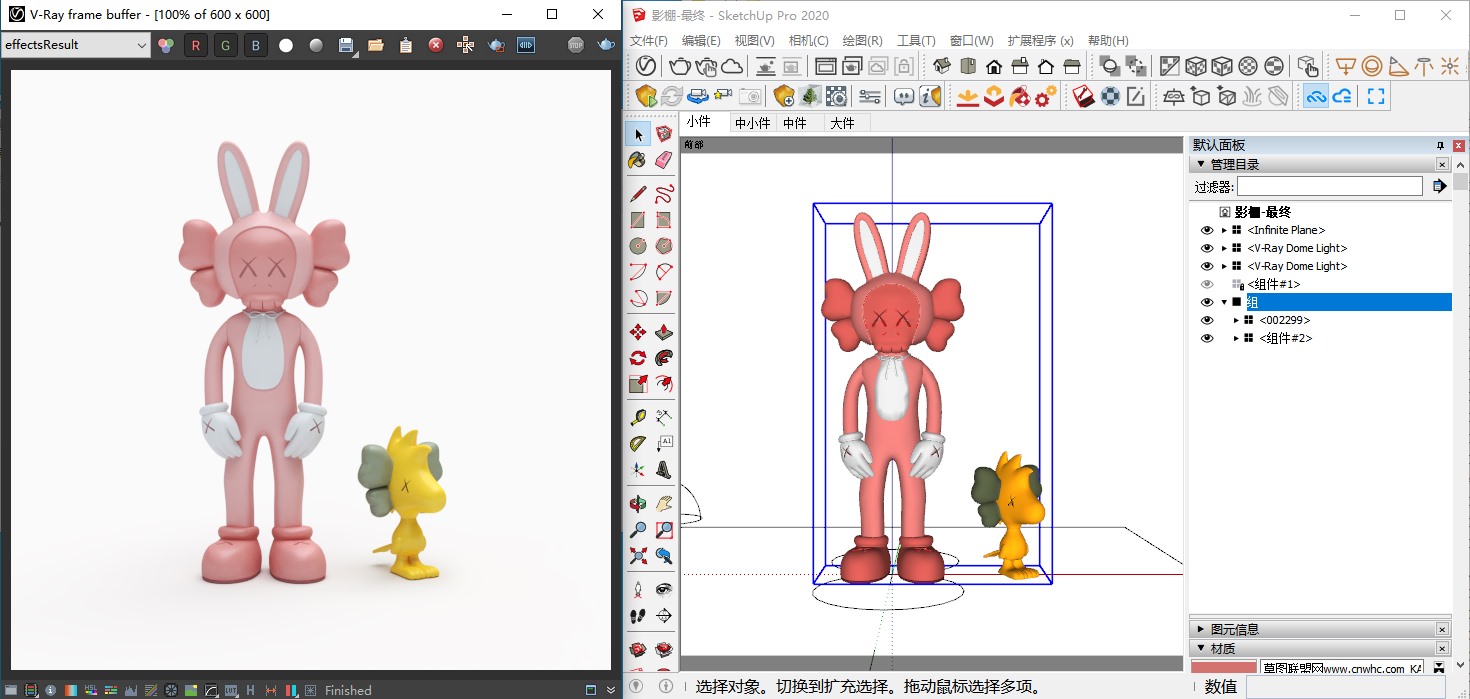Toggle the first V-Ray Dome Light eye icon
Viewport: 1470px width, 699px height.
tap(1206, 248)
